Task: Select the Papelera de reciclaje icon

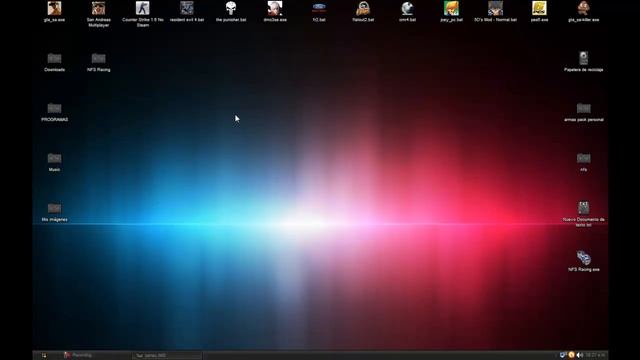Action: click(x=583, y=58)
